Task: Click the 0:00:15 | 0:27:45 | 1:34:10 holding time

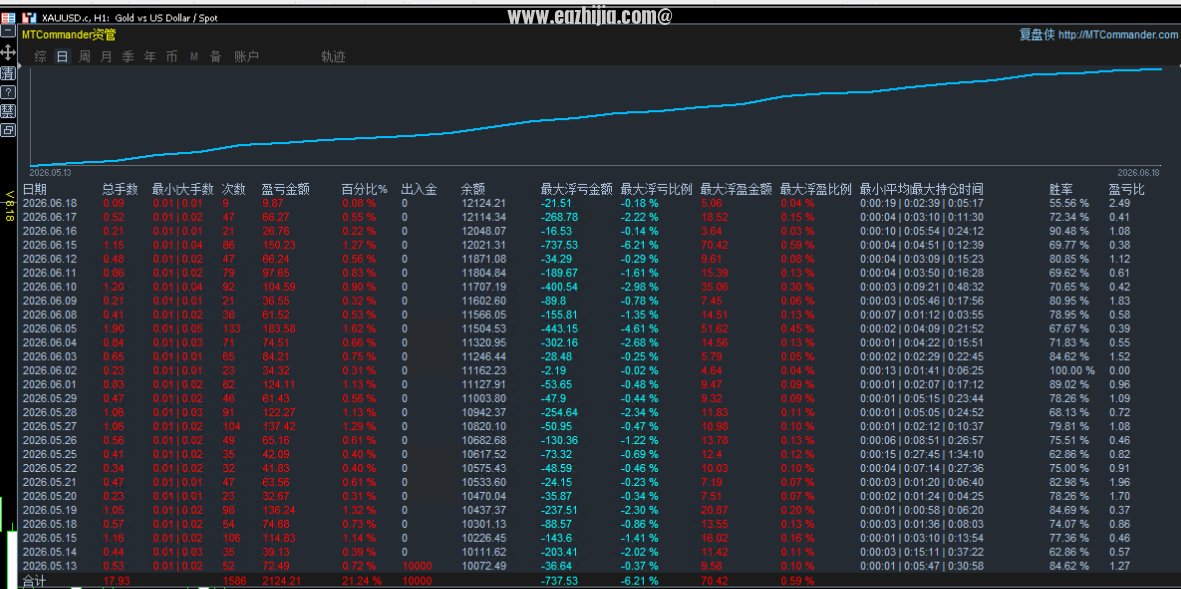Action: pyautogui.click(x=921, y=454)
